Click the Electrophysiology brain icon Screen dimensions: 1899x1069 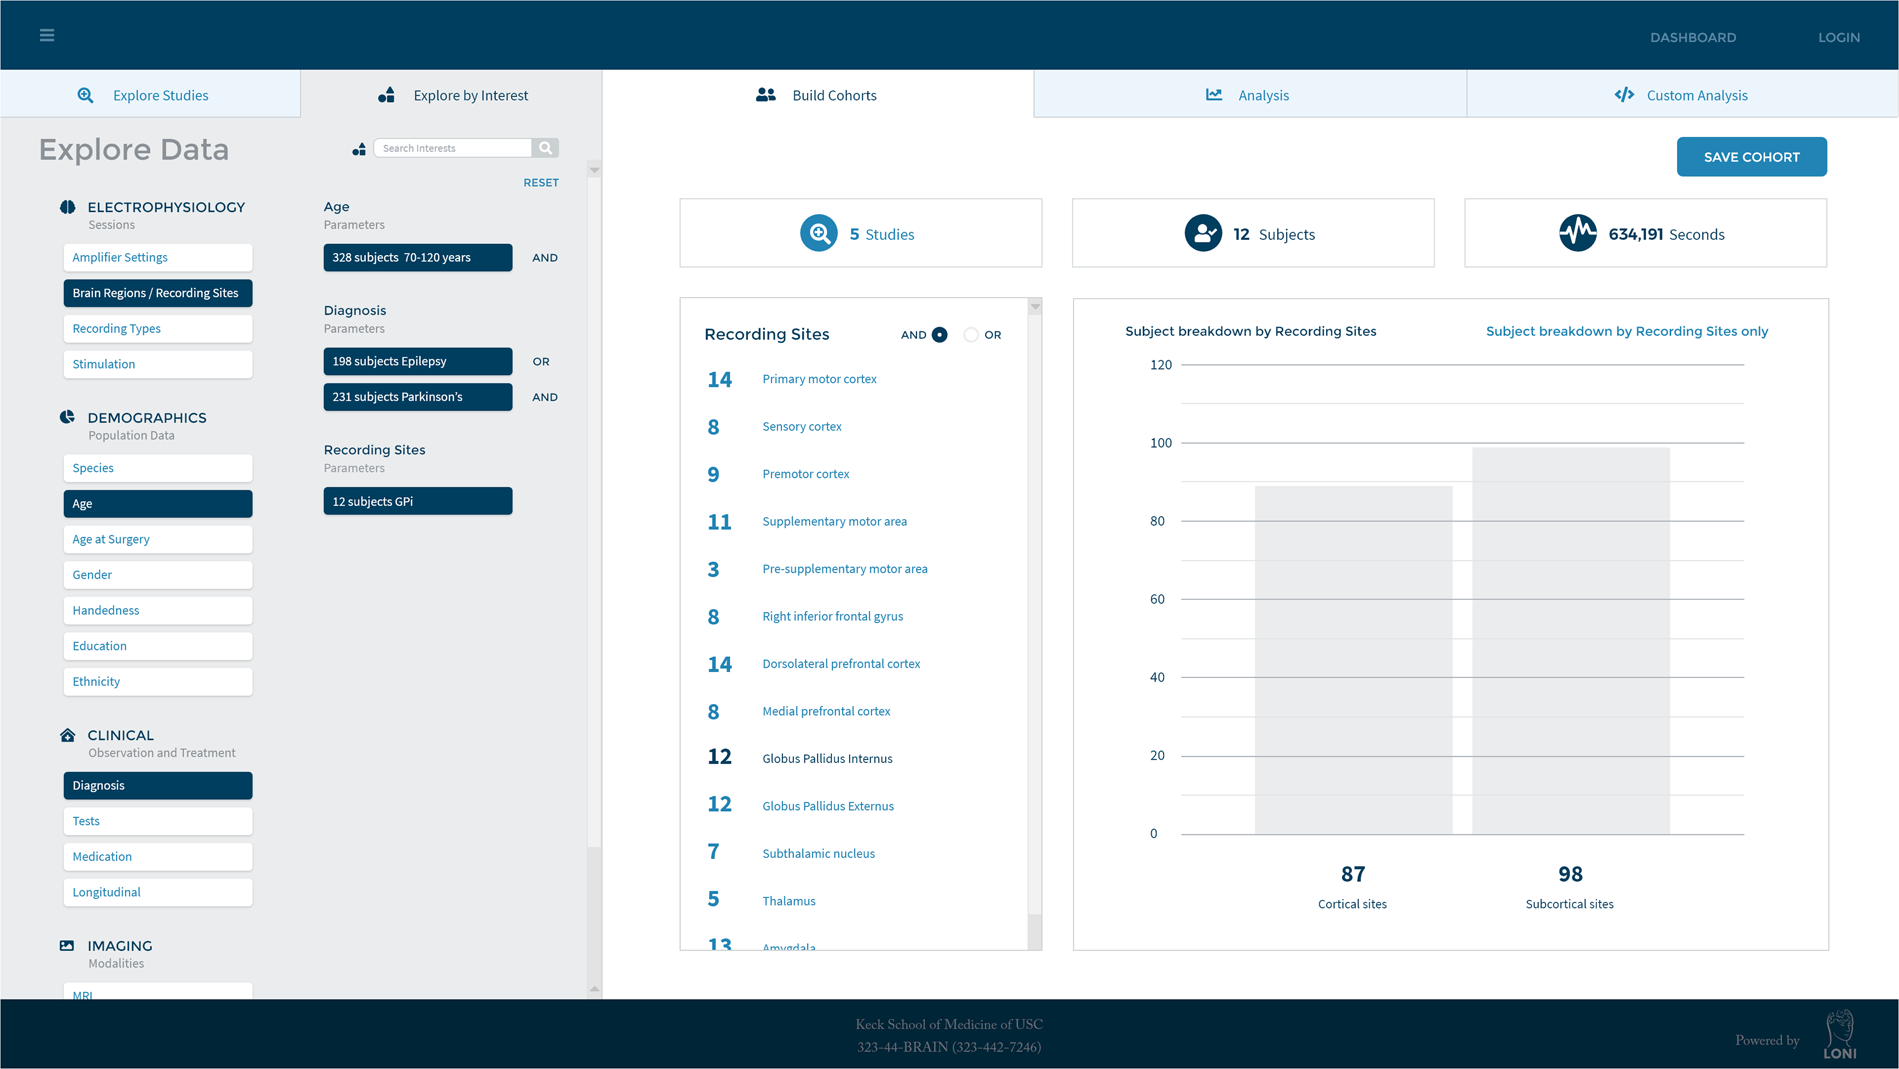(x=68, y=207)
